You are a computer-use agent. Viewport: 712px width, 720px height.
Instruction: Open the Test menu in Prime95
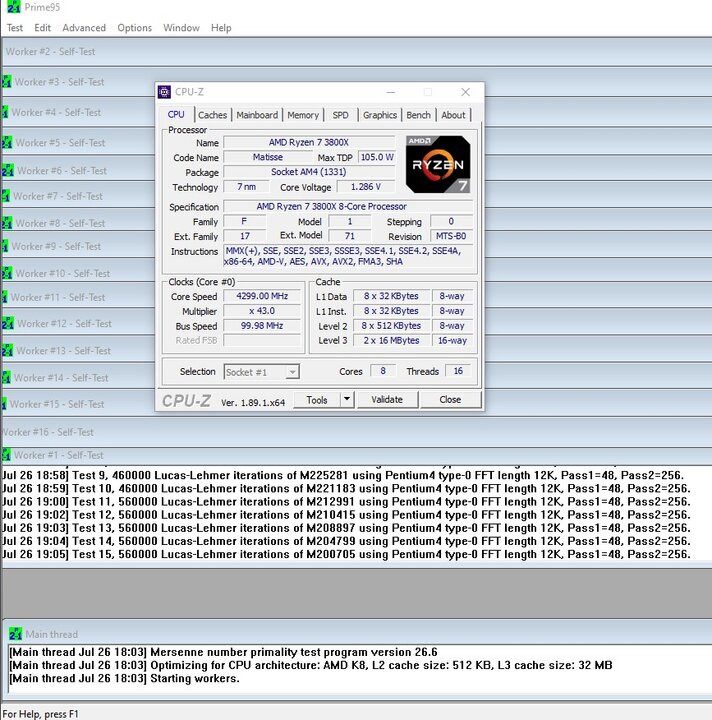[15, 28]
